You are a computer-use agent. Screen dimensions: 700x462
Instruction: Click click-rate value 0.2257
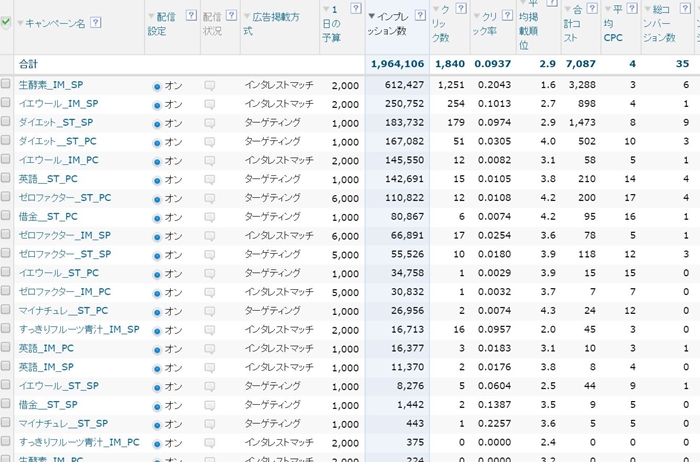(494, 423)
